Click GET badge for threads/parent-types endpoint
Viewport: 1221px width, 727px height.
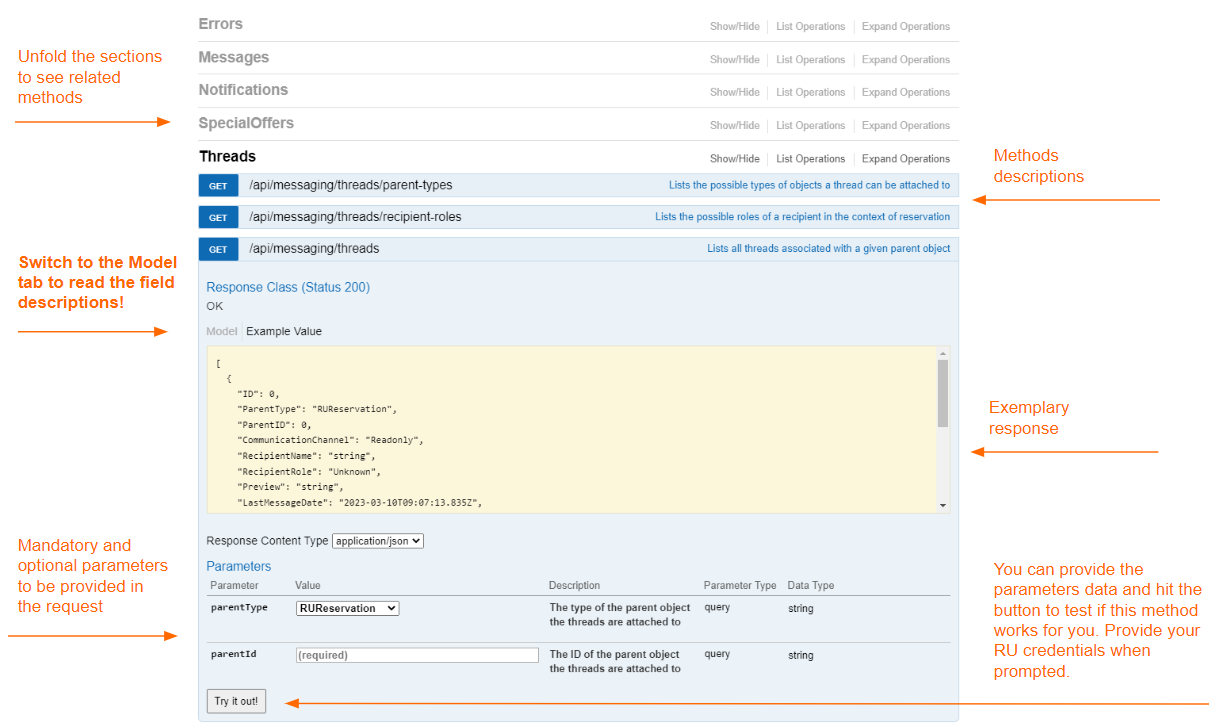[218, 185]
